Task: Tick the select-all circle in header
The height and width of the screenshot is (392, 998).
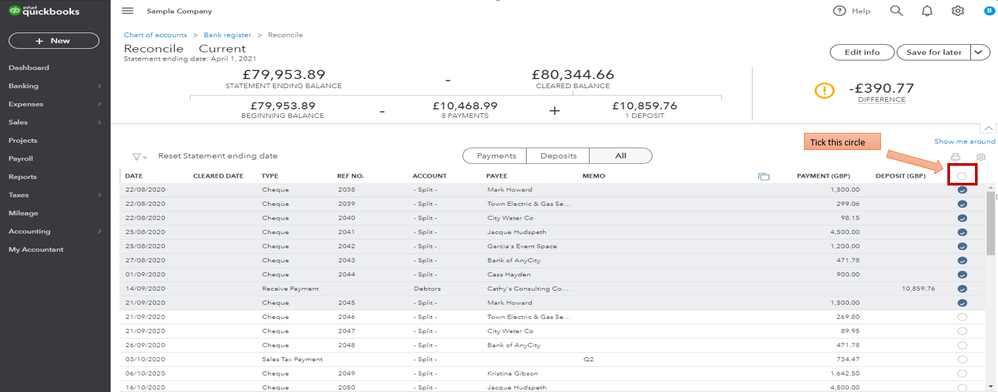Action: click(x=962, y=176)
